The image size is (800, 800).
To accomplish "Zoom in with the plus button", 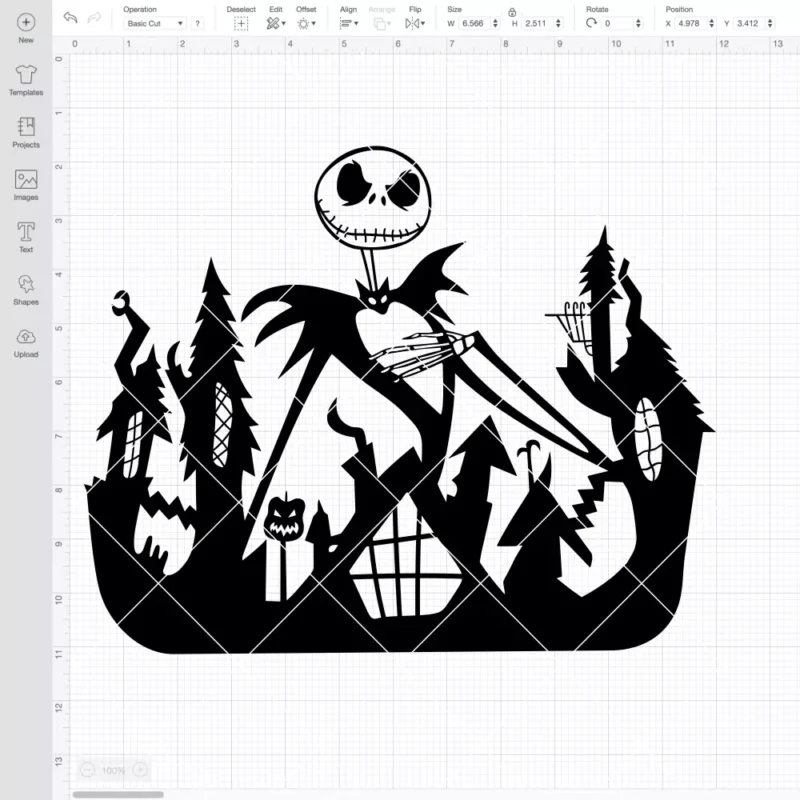I will point(140,770).
